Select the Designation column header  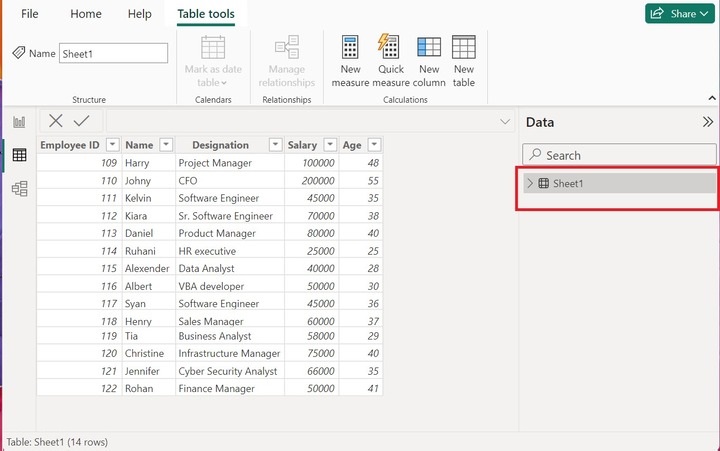[x=220, y=145]
